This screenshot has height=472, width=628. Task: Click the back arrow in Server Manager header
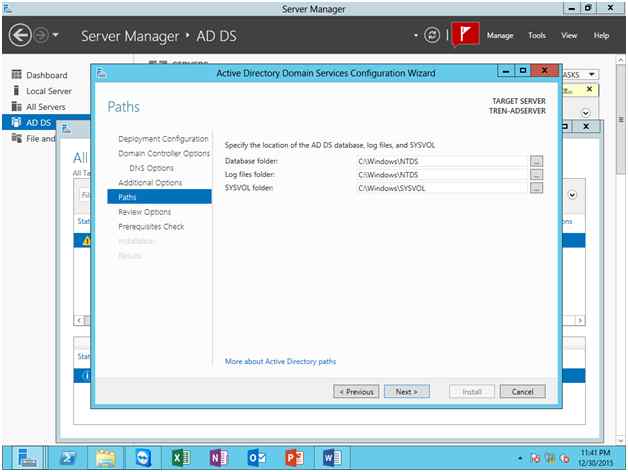[x=20, y=35]
